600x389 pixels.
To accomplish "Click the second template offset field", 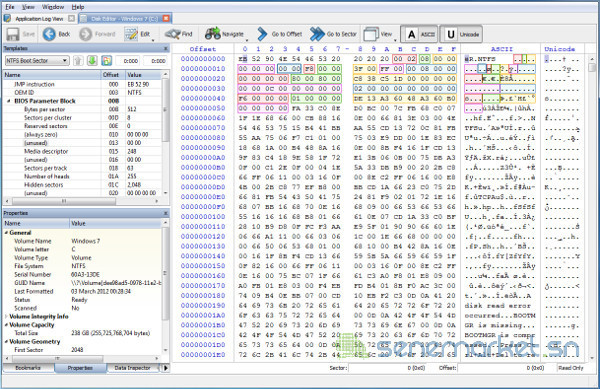I will click(x=156, y=61).
